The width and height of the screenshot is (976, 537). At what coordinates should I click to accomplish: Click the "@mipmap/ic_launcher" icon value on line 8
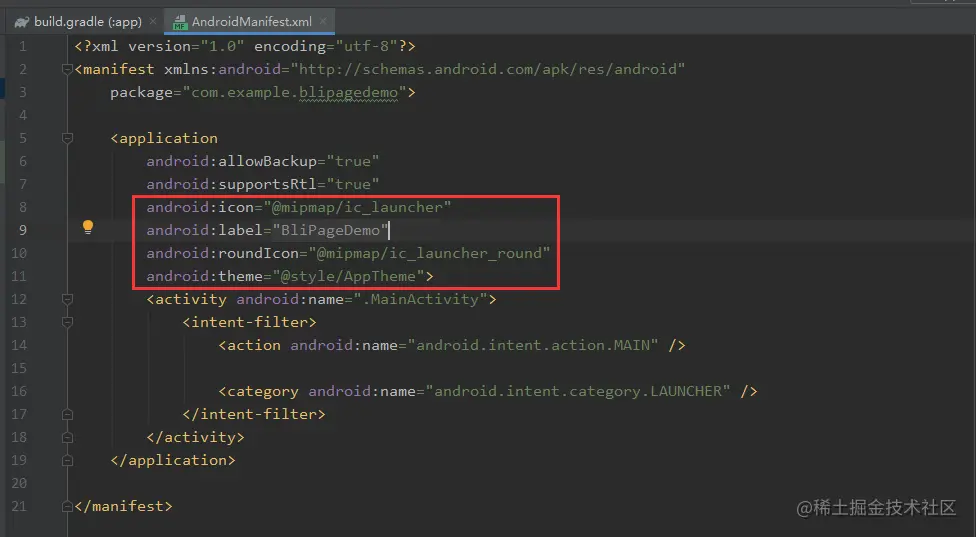click(357, 208)
